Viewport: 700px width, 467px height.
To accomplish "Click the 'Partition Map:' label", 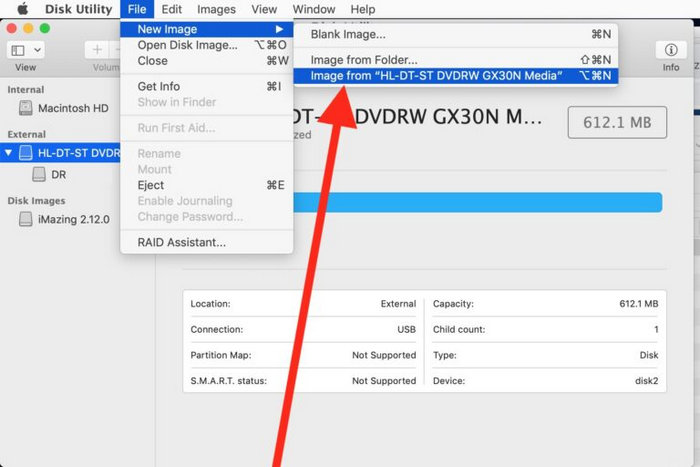I will [221, 355].
